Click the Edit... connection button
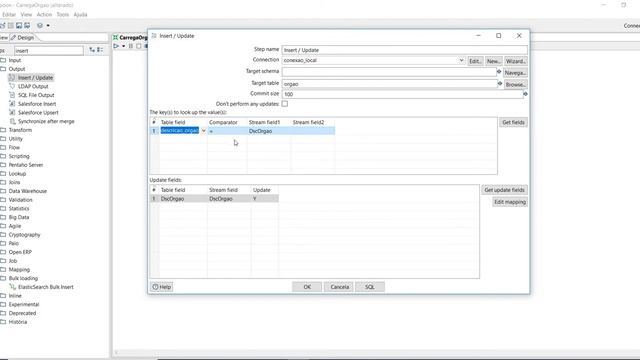The height and width of the screenshot is (360, 640). (x=475, y=61)
